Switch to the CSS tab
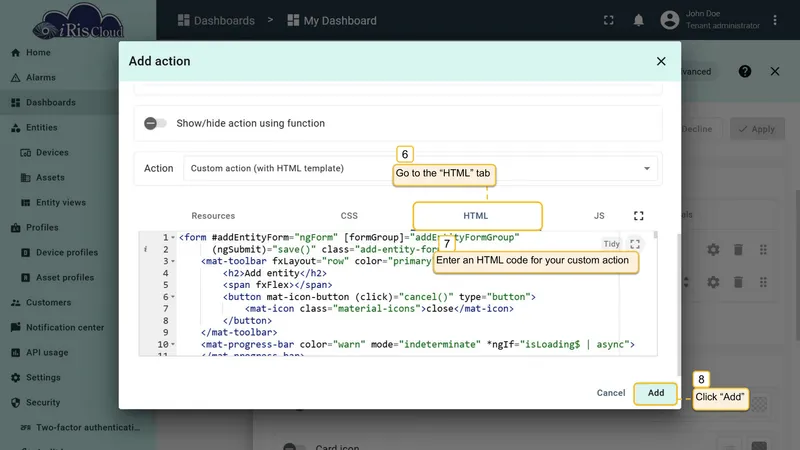The height and width of the screenshot is (450, 800). click(x=349, y=216)
